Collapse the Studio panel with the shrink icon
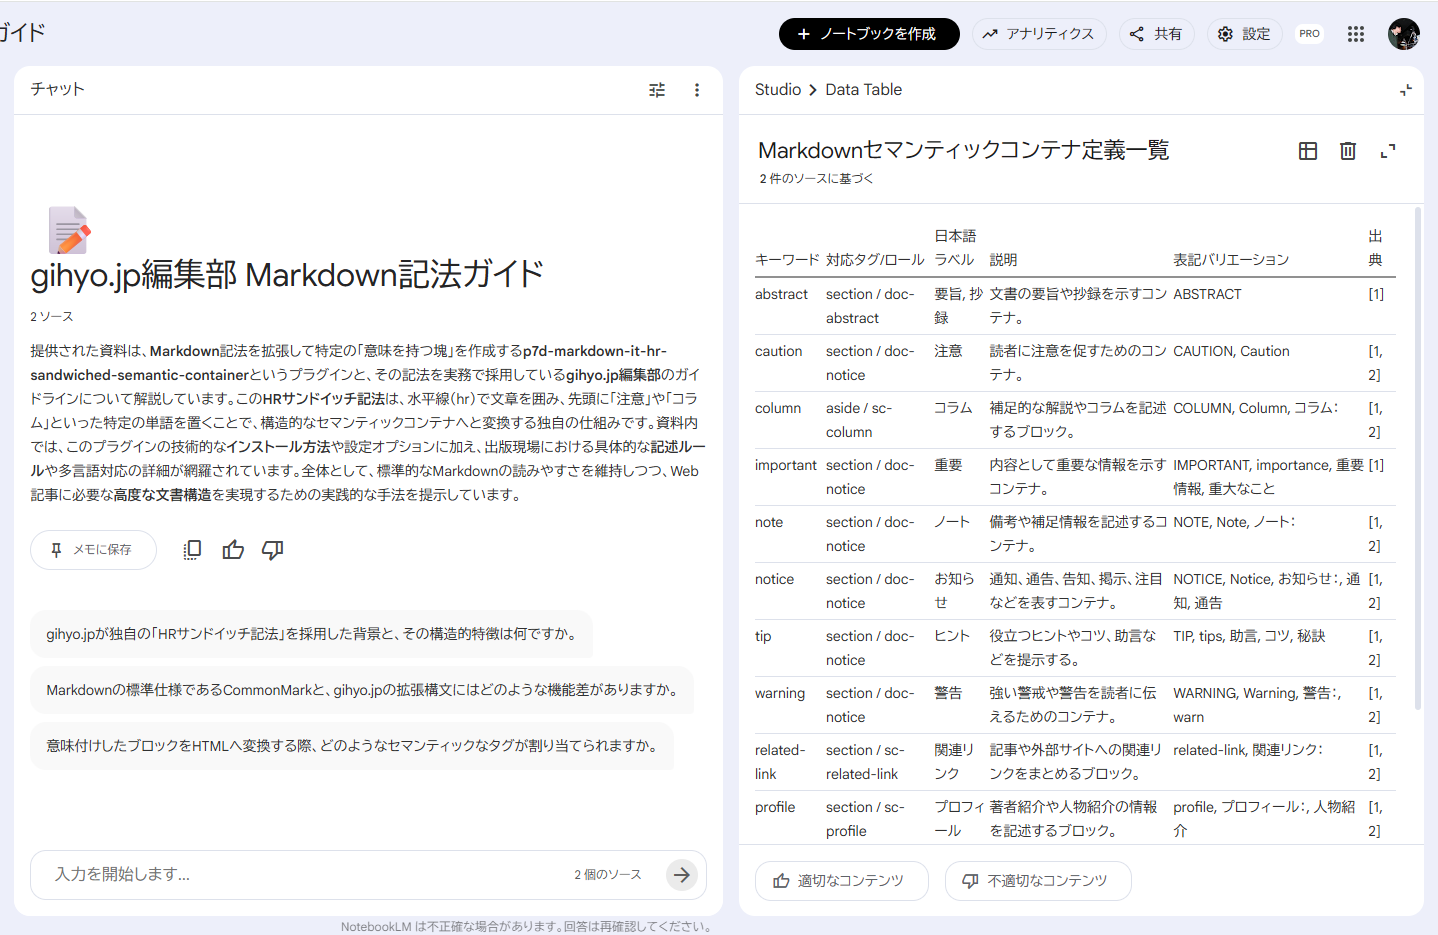Viewport: 1438px width, 935px height. (1405, 90)
